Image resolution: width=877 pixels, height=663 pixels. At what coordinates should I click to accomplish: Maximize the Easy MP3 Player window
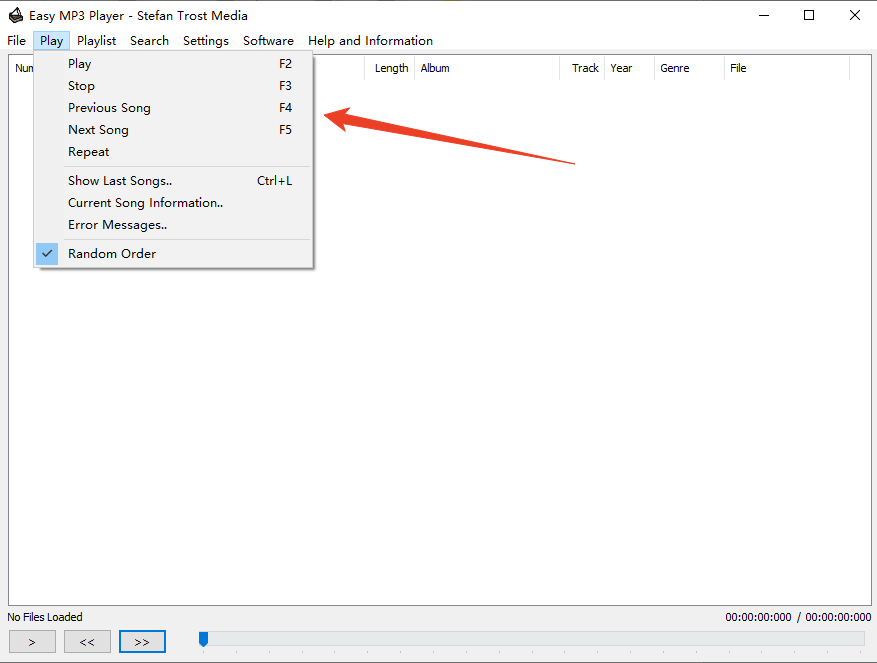tap(809, 15)
